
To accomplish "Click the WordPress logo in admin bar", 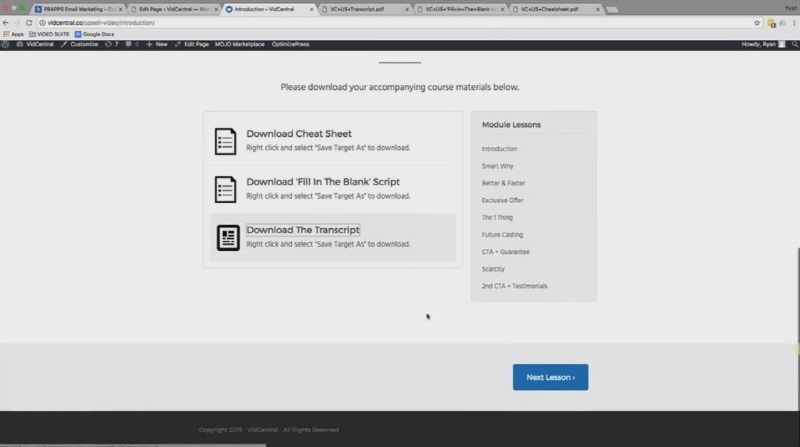I will coord(6,44).
